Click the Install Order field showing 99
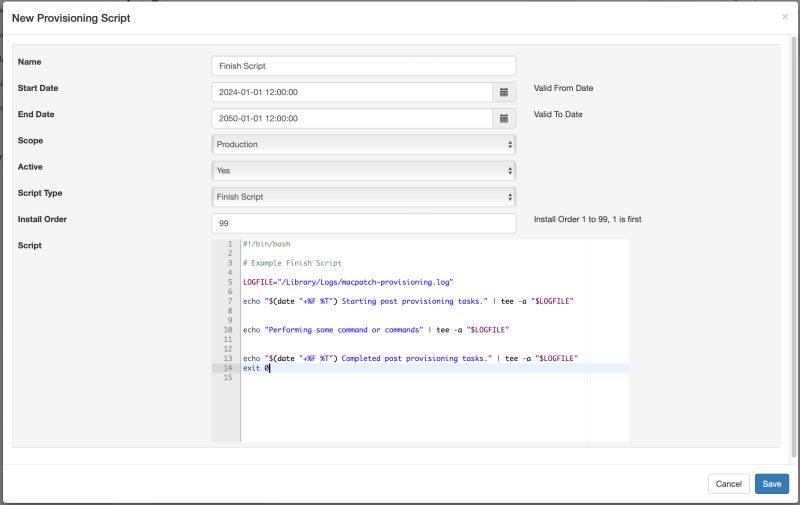The width and height of the screenshot is (800, 505). pyautogui.click(x=363, y=223)
